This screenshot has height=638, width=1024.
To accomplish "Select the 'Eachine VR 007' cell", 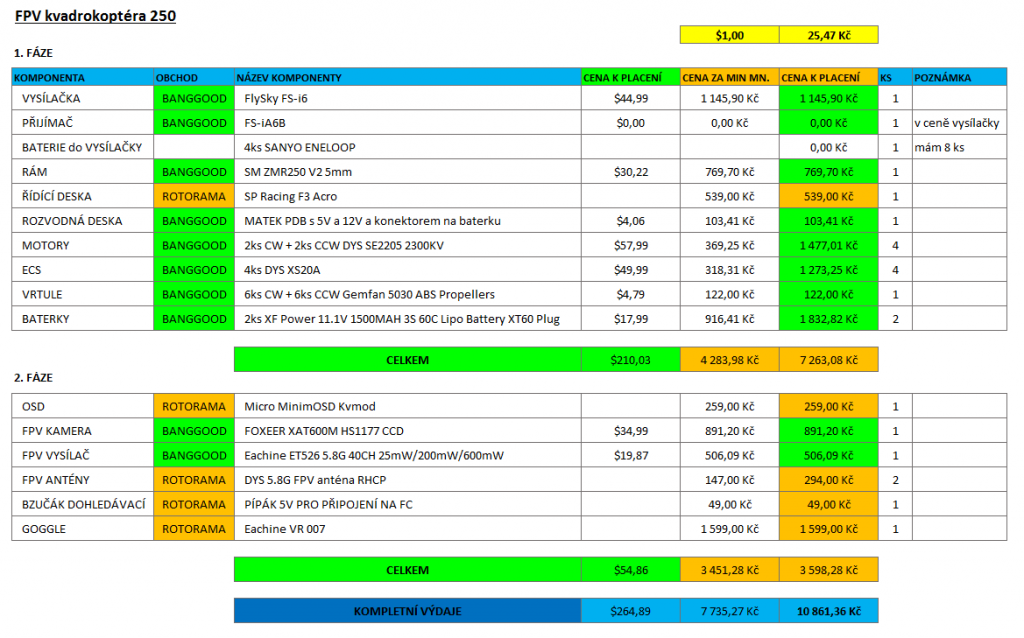I will tap(284, 529).
